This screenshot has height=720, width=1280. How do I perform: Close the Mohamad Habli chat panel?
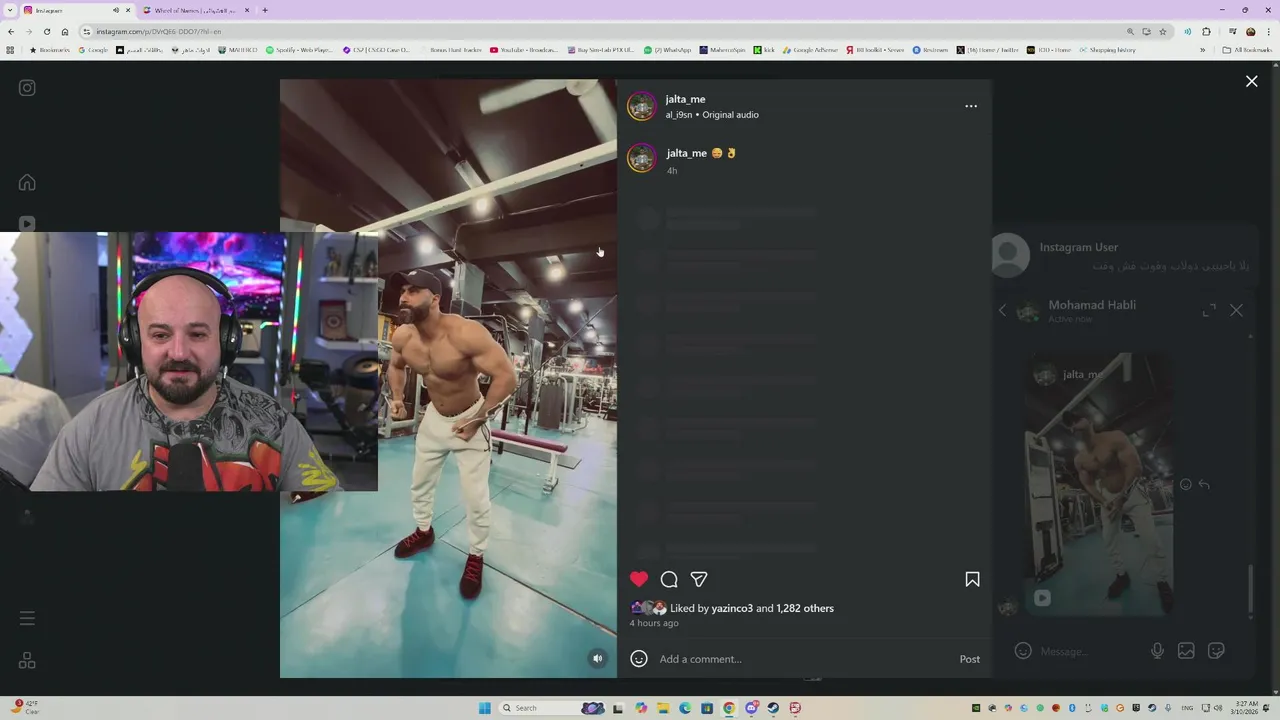click(1237, 310)
